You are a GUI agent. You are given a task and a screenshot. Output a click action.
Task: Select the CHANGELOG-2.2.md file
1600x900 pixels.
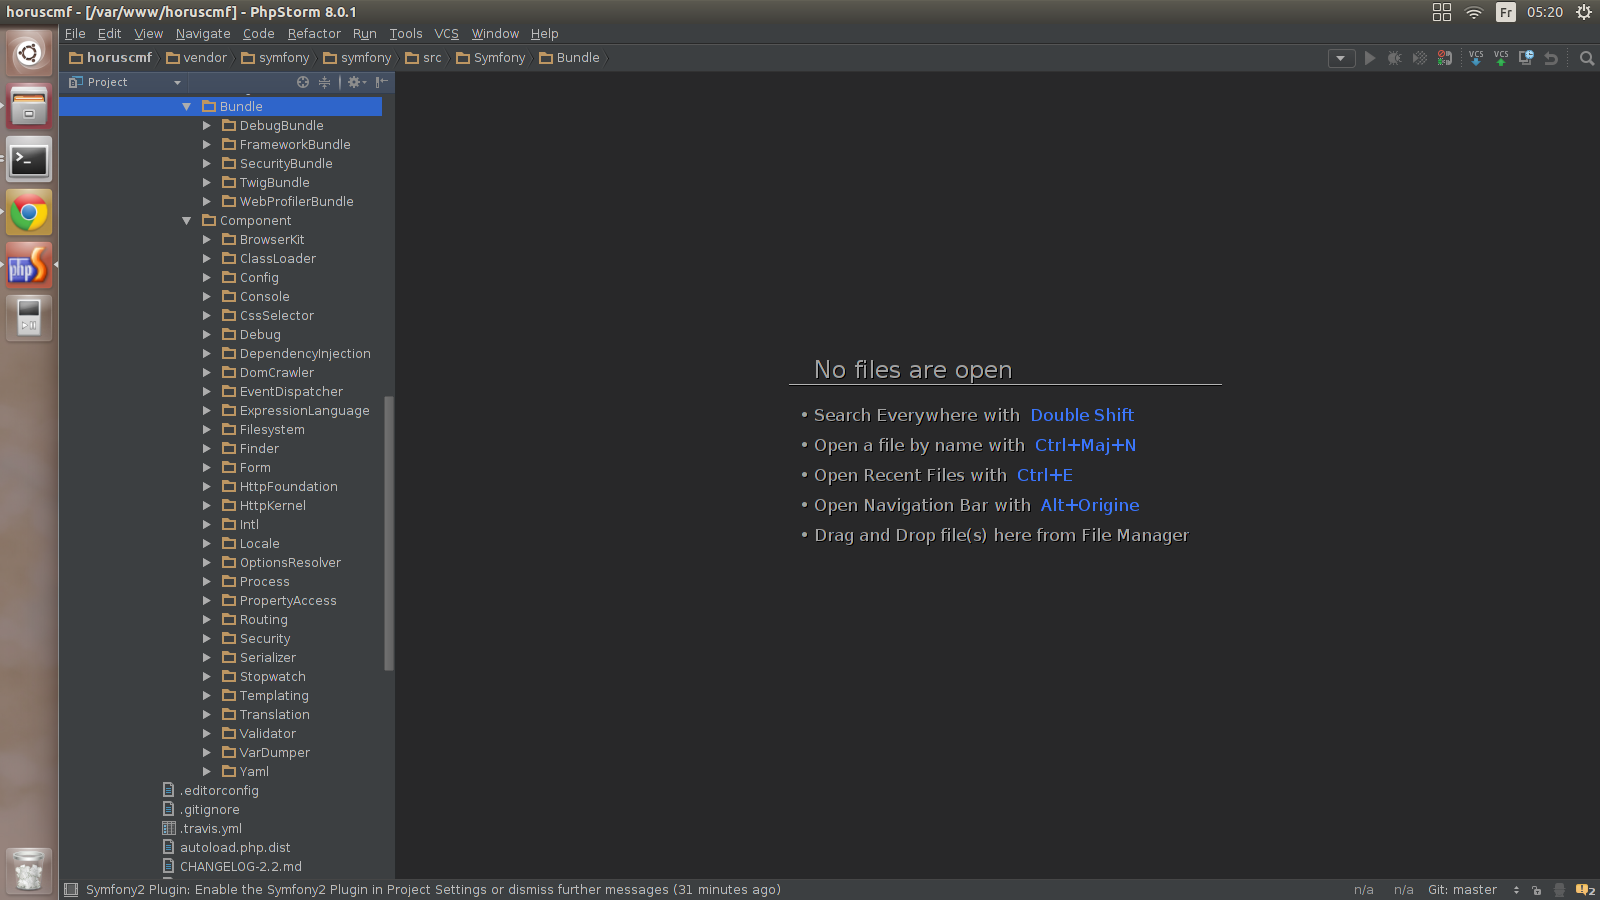click(x=232, y=867)
